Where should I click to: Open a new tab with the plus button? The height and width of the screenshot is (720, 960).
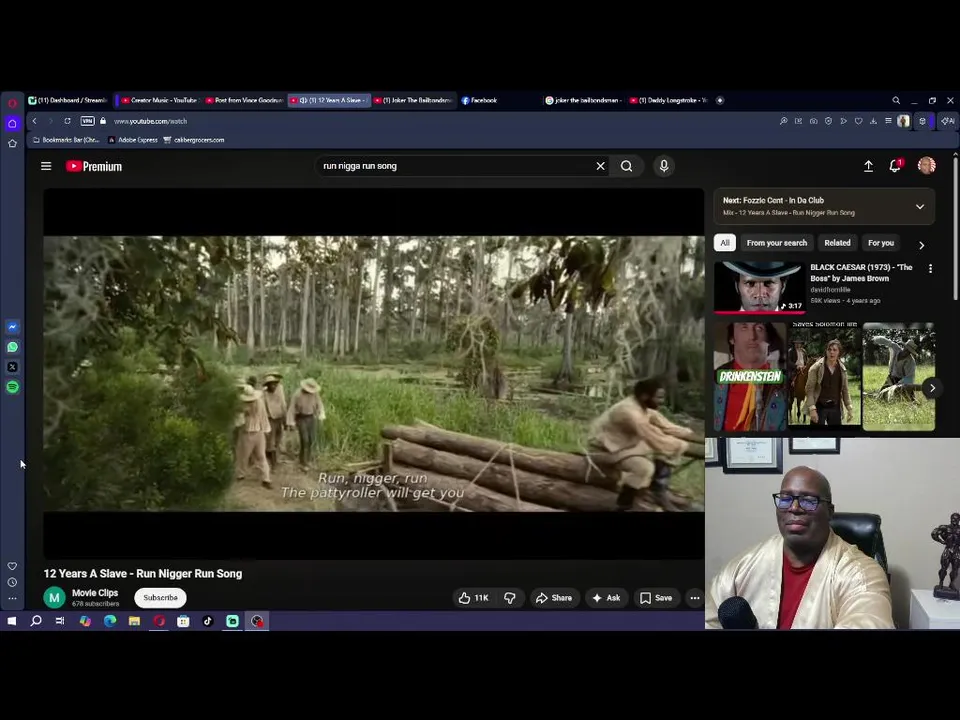coord(720,100)
